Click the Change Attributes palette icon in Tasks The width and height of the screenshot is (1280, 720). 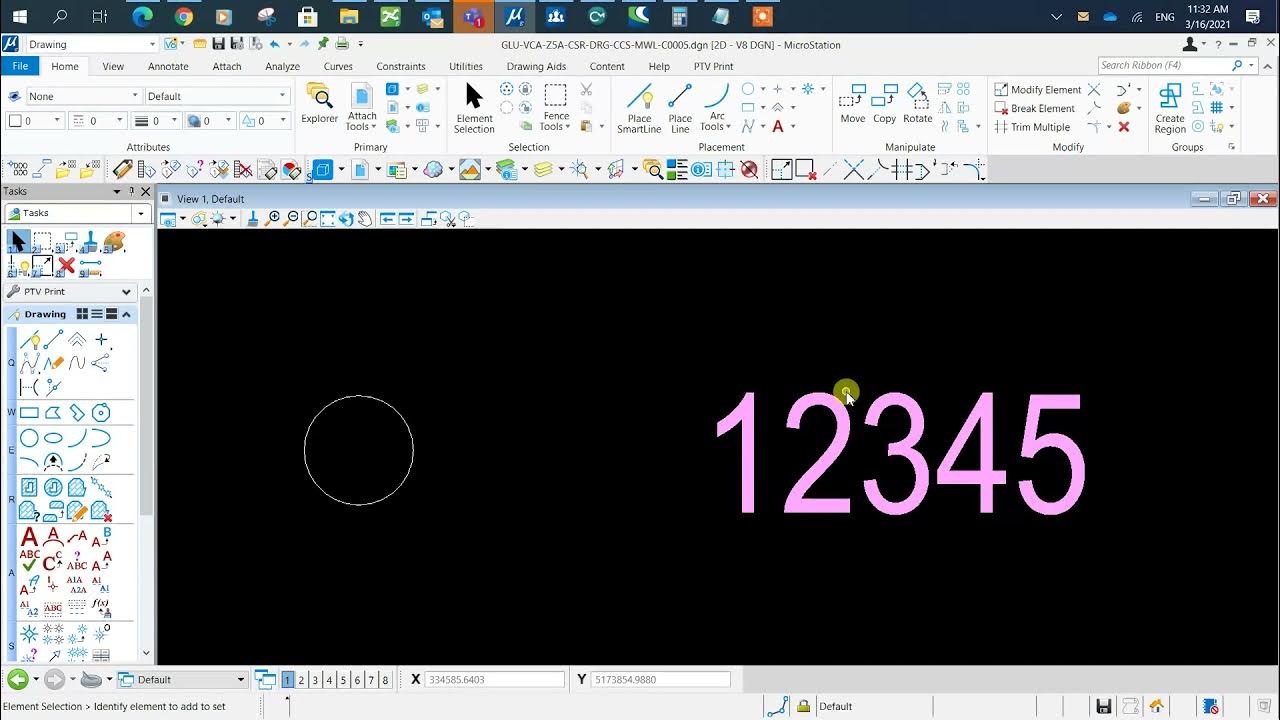[x=114, y=242]
